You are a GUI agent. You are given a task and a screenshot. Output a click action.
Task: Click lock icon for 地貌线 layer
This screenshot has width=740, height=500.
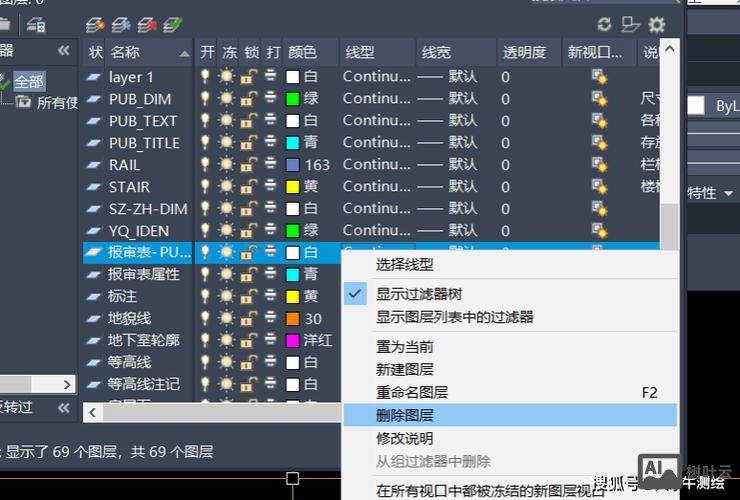[249, 318]
